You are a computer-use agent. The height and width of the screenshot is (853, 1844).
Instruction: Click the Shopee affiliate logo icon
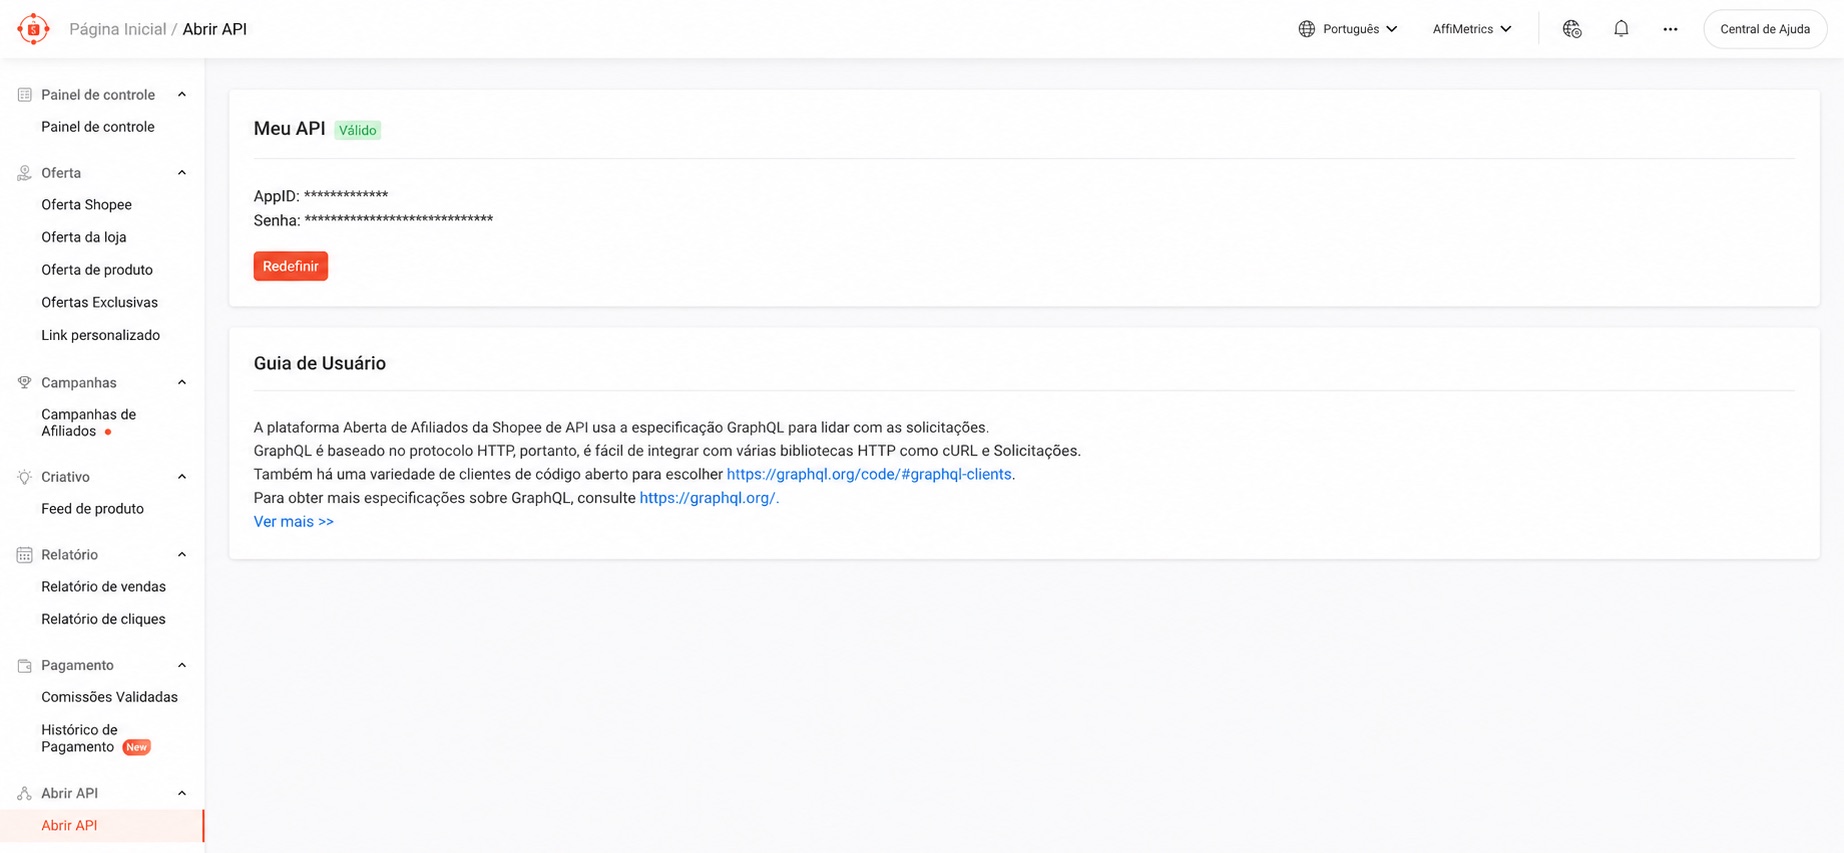pos(33,29)
